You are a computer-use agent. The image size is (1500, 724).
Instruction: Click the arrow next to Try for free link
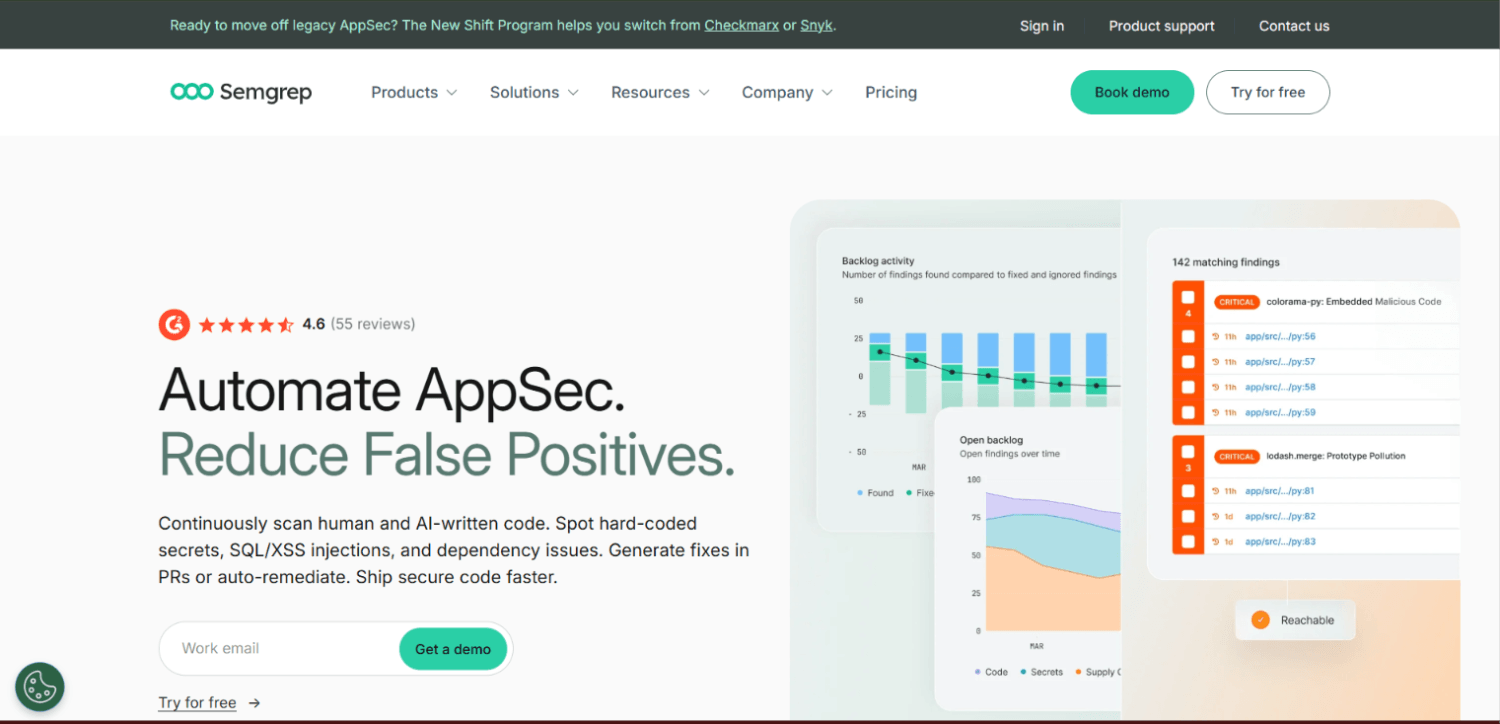255,703
